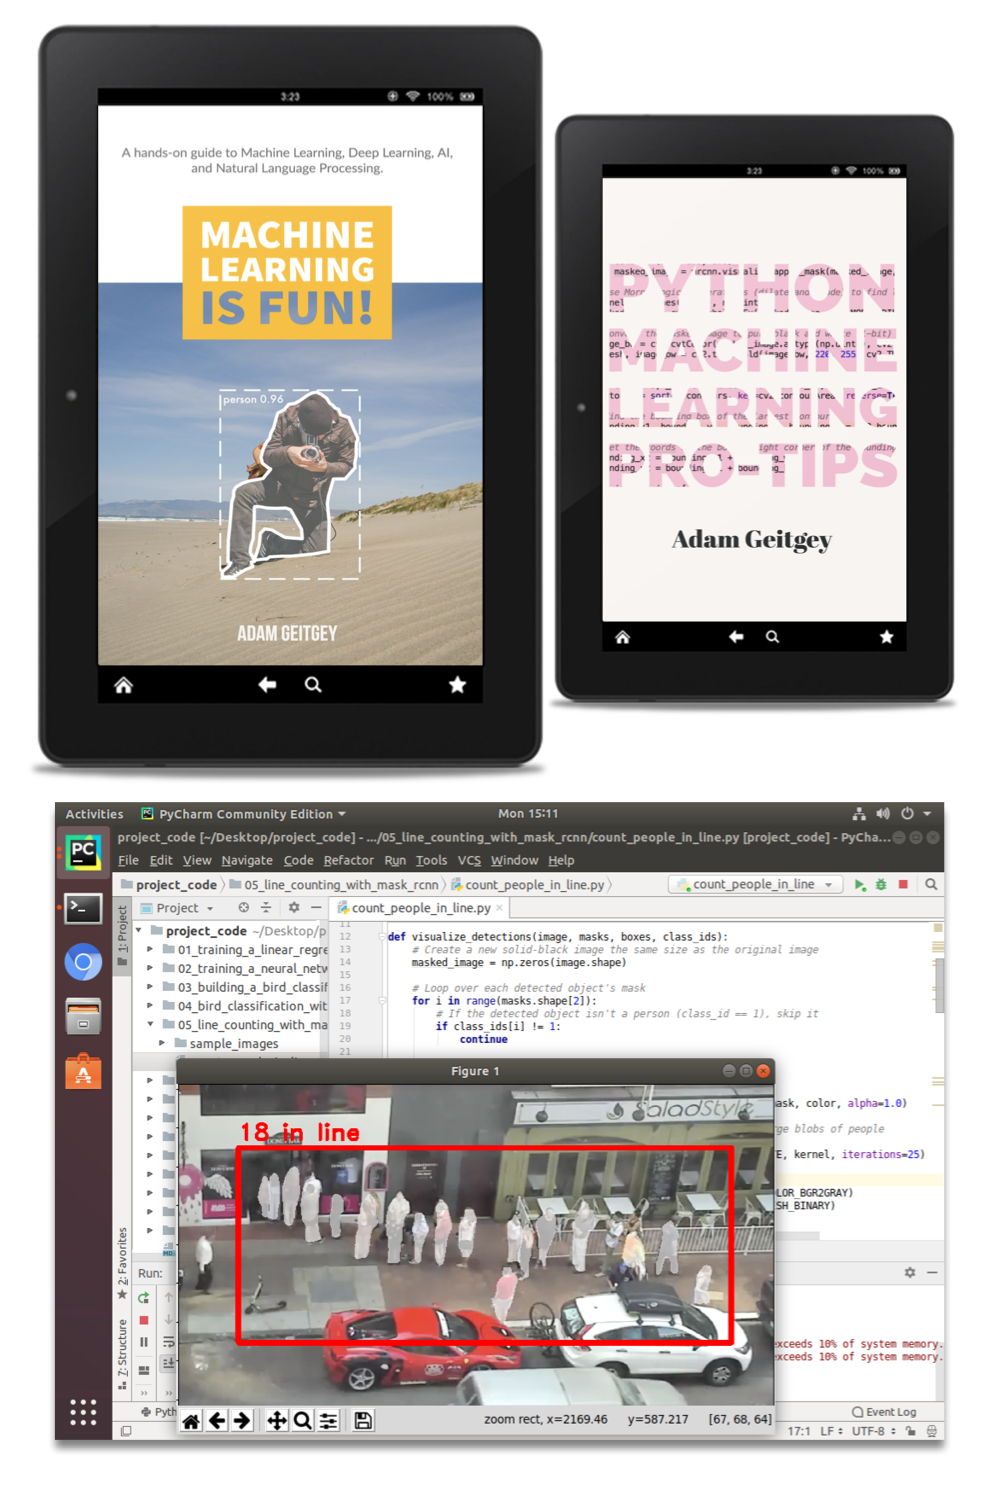Go to next view in Figure 1
Screen dimensions: 992x1486
click(x=242, y=1420)
